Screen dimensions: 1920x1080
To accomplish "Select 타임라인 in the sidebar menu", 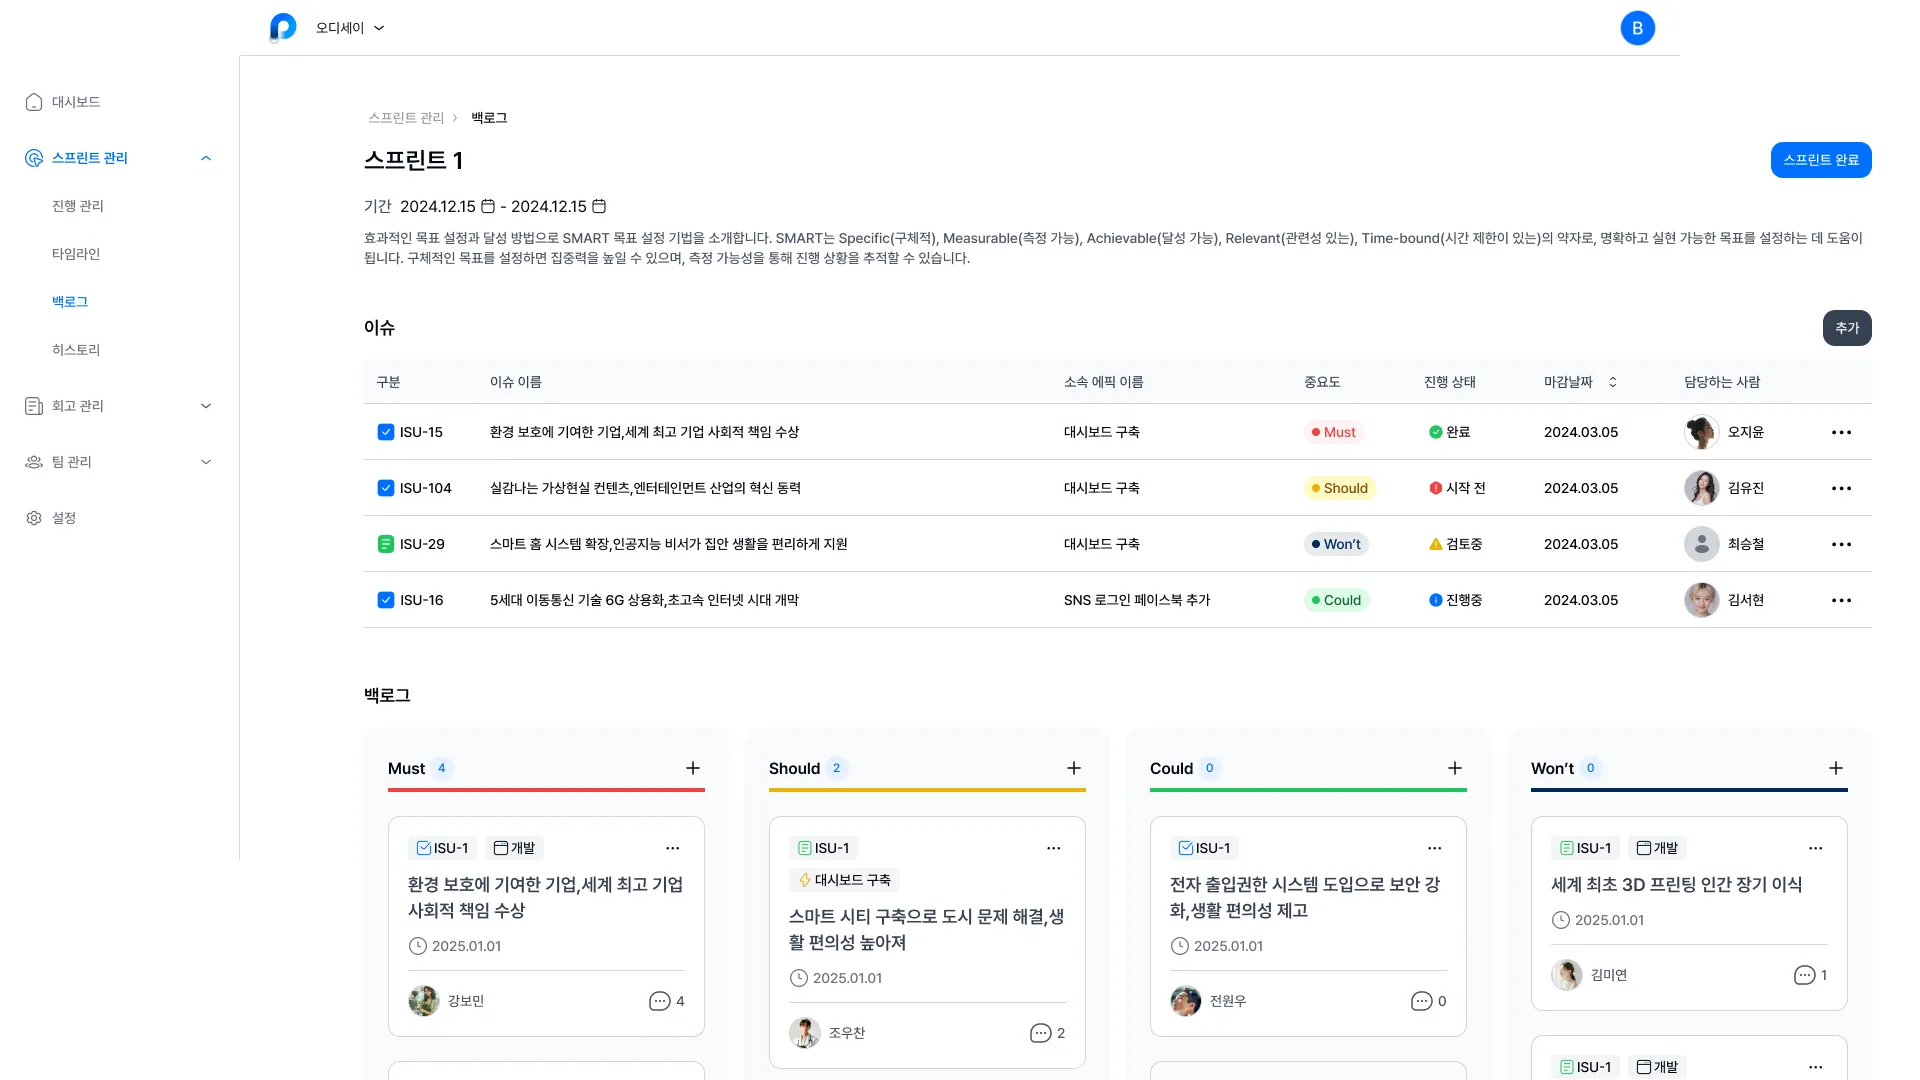I will click(x=75, y=254).
